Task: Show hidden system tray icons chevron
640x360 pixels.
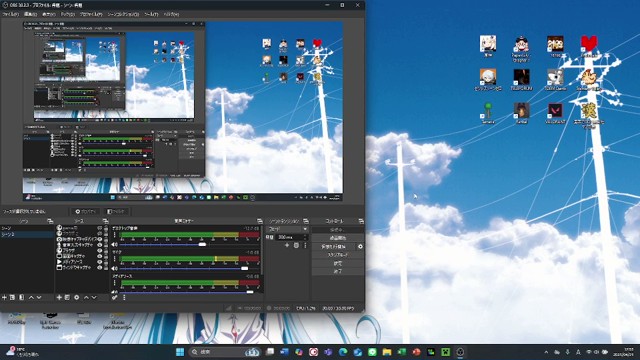Action: click(546, 352)
